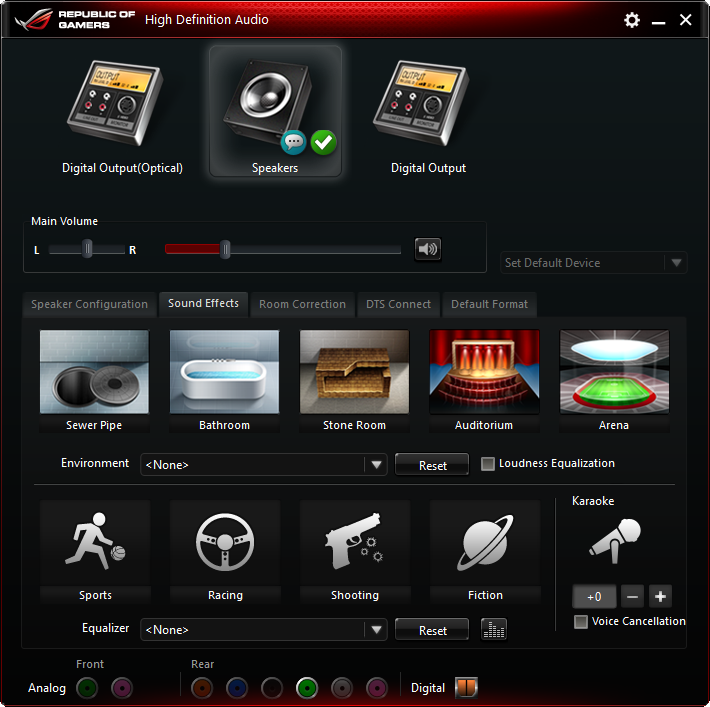Enable Loudness Equalization checkbox

488,464
